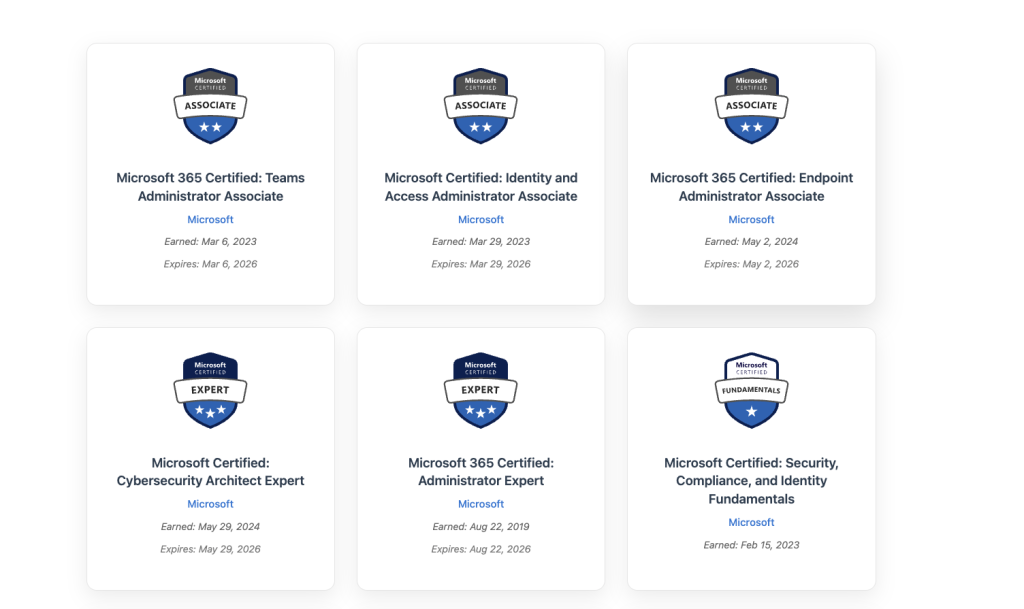Click Microsoft link under Endpoint Administrator card
1024x609 pixels.
coord(751,220)
